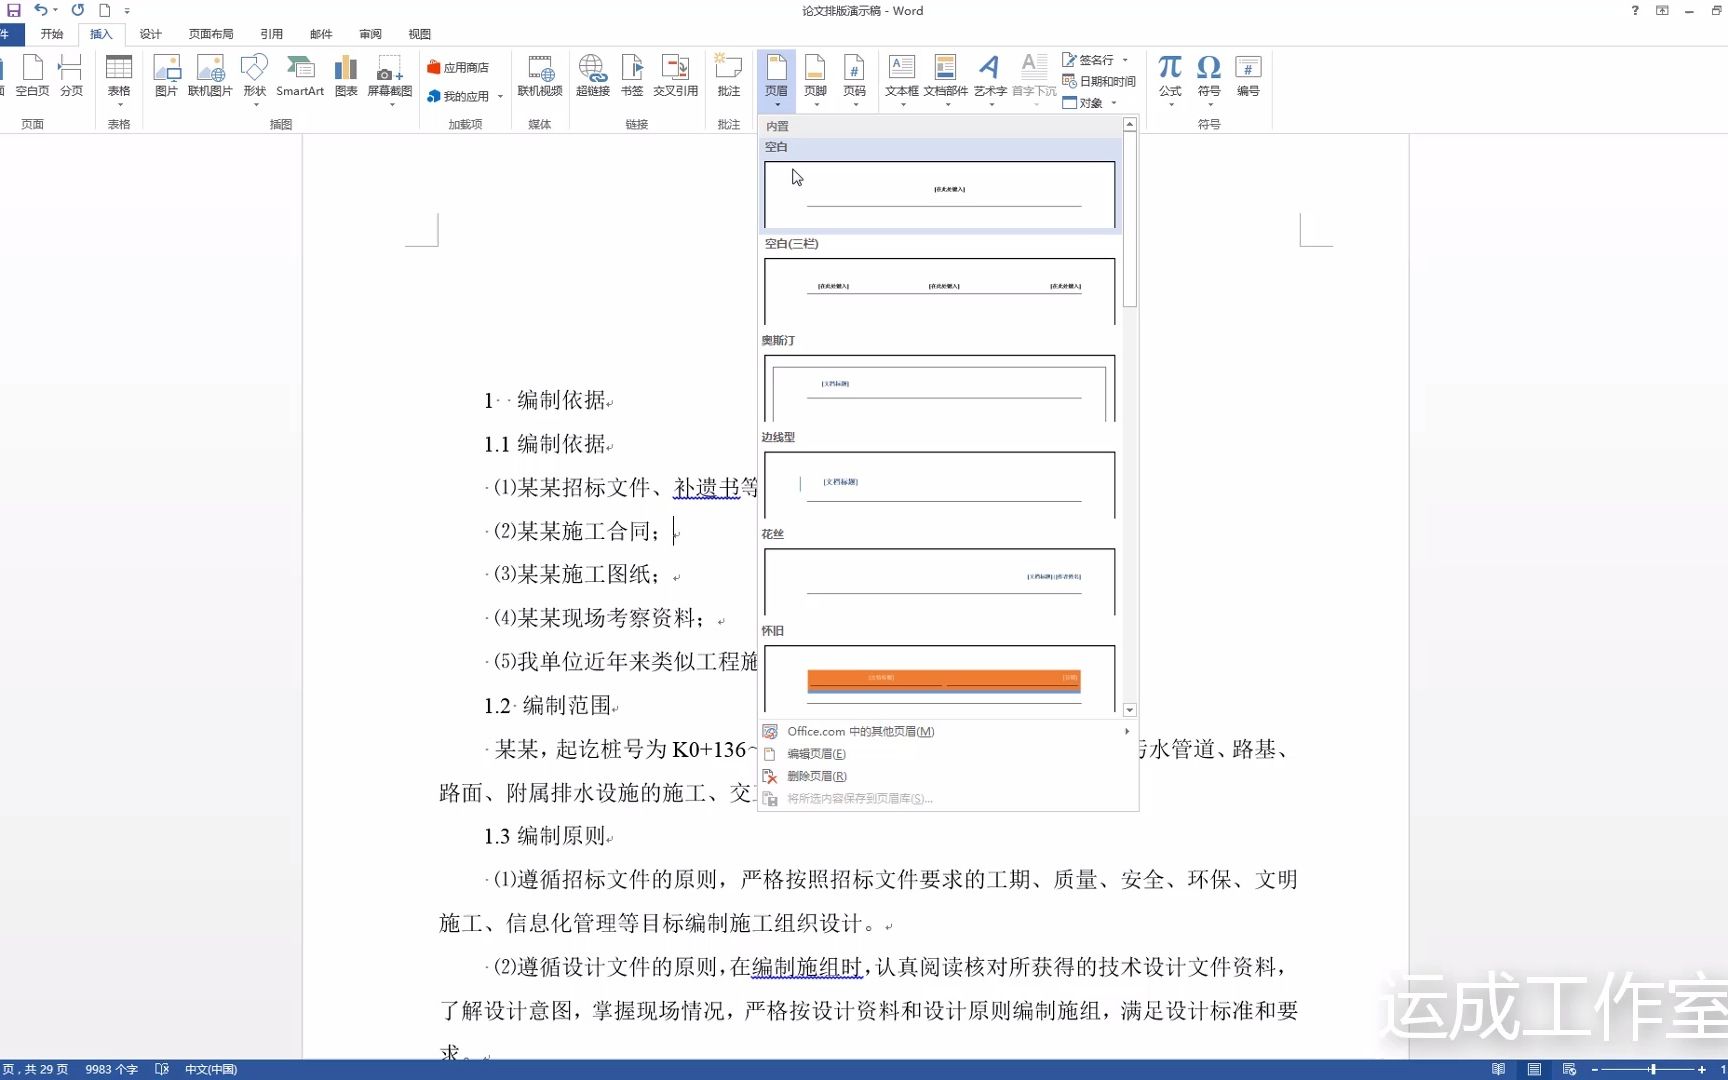Image resolution: width=1728 pixels, height=1080 pixels.
Task: Expand the Signature Line (签名行) dropdown
Action: (x=1125, y=60)
